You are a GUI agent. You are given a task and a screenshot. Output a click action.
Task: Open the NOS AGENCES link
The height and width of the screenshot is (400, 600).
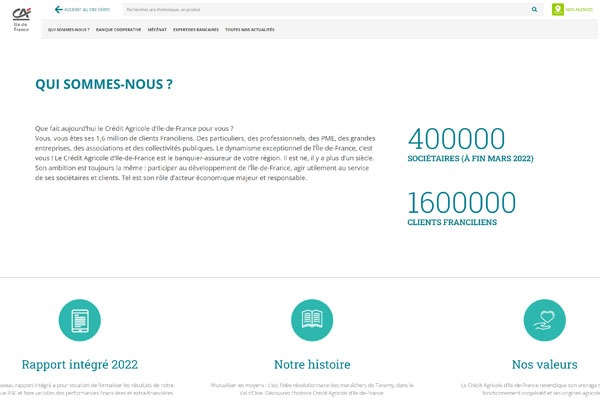[x=579, y=10]
